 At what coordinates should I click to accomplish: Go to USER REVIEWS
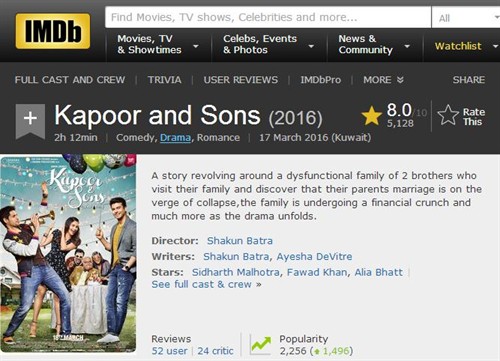click(241, 80)
